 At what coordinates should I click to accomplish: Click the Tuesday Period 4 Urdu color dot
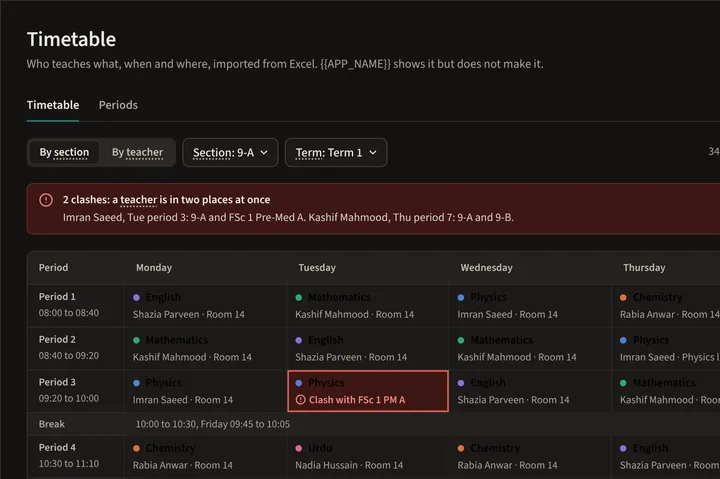click(x=299, y=448)
